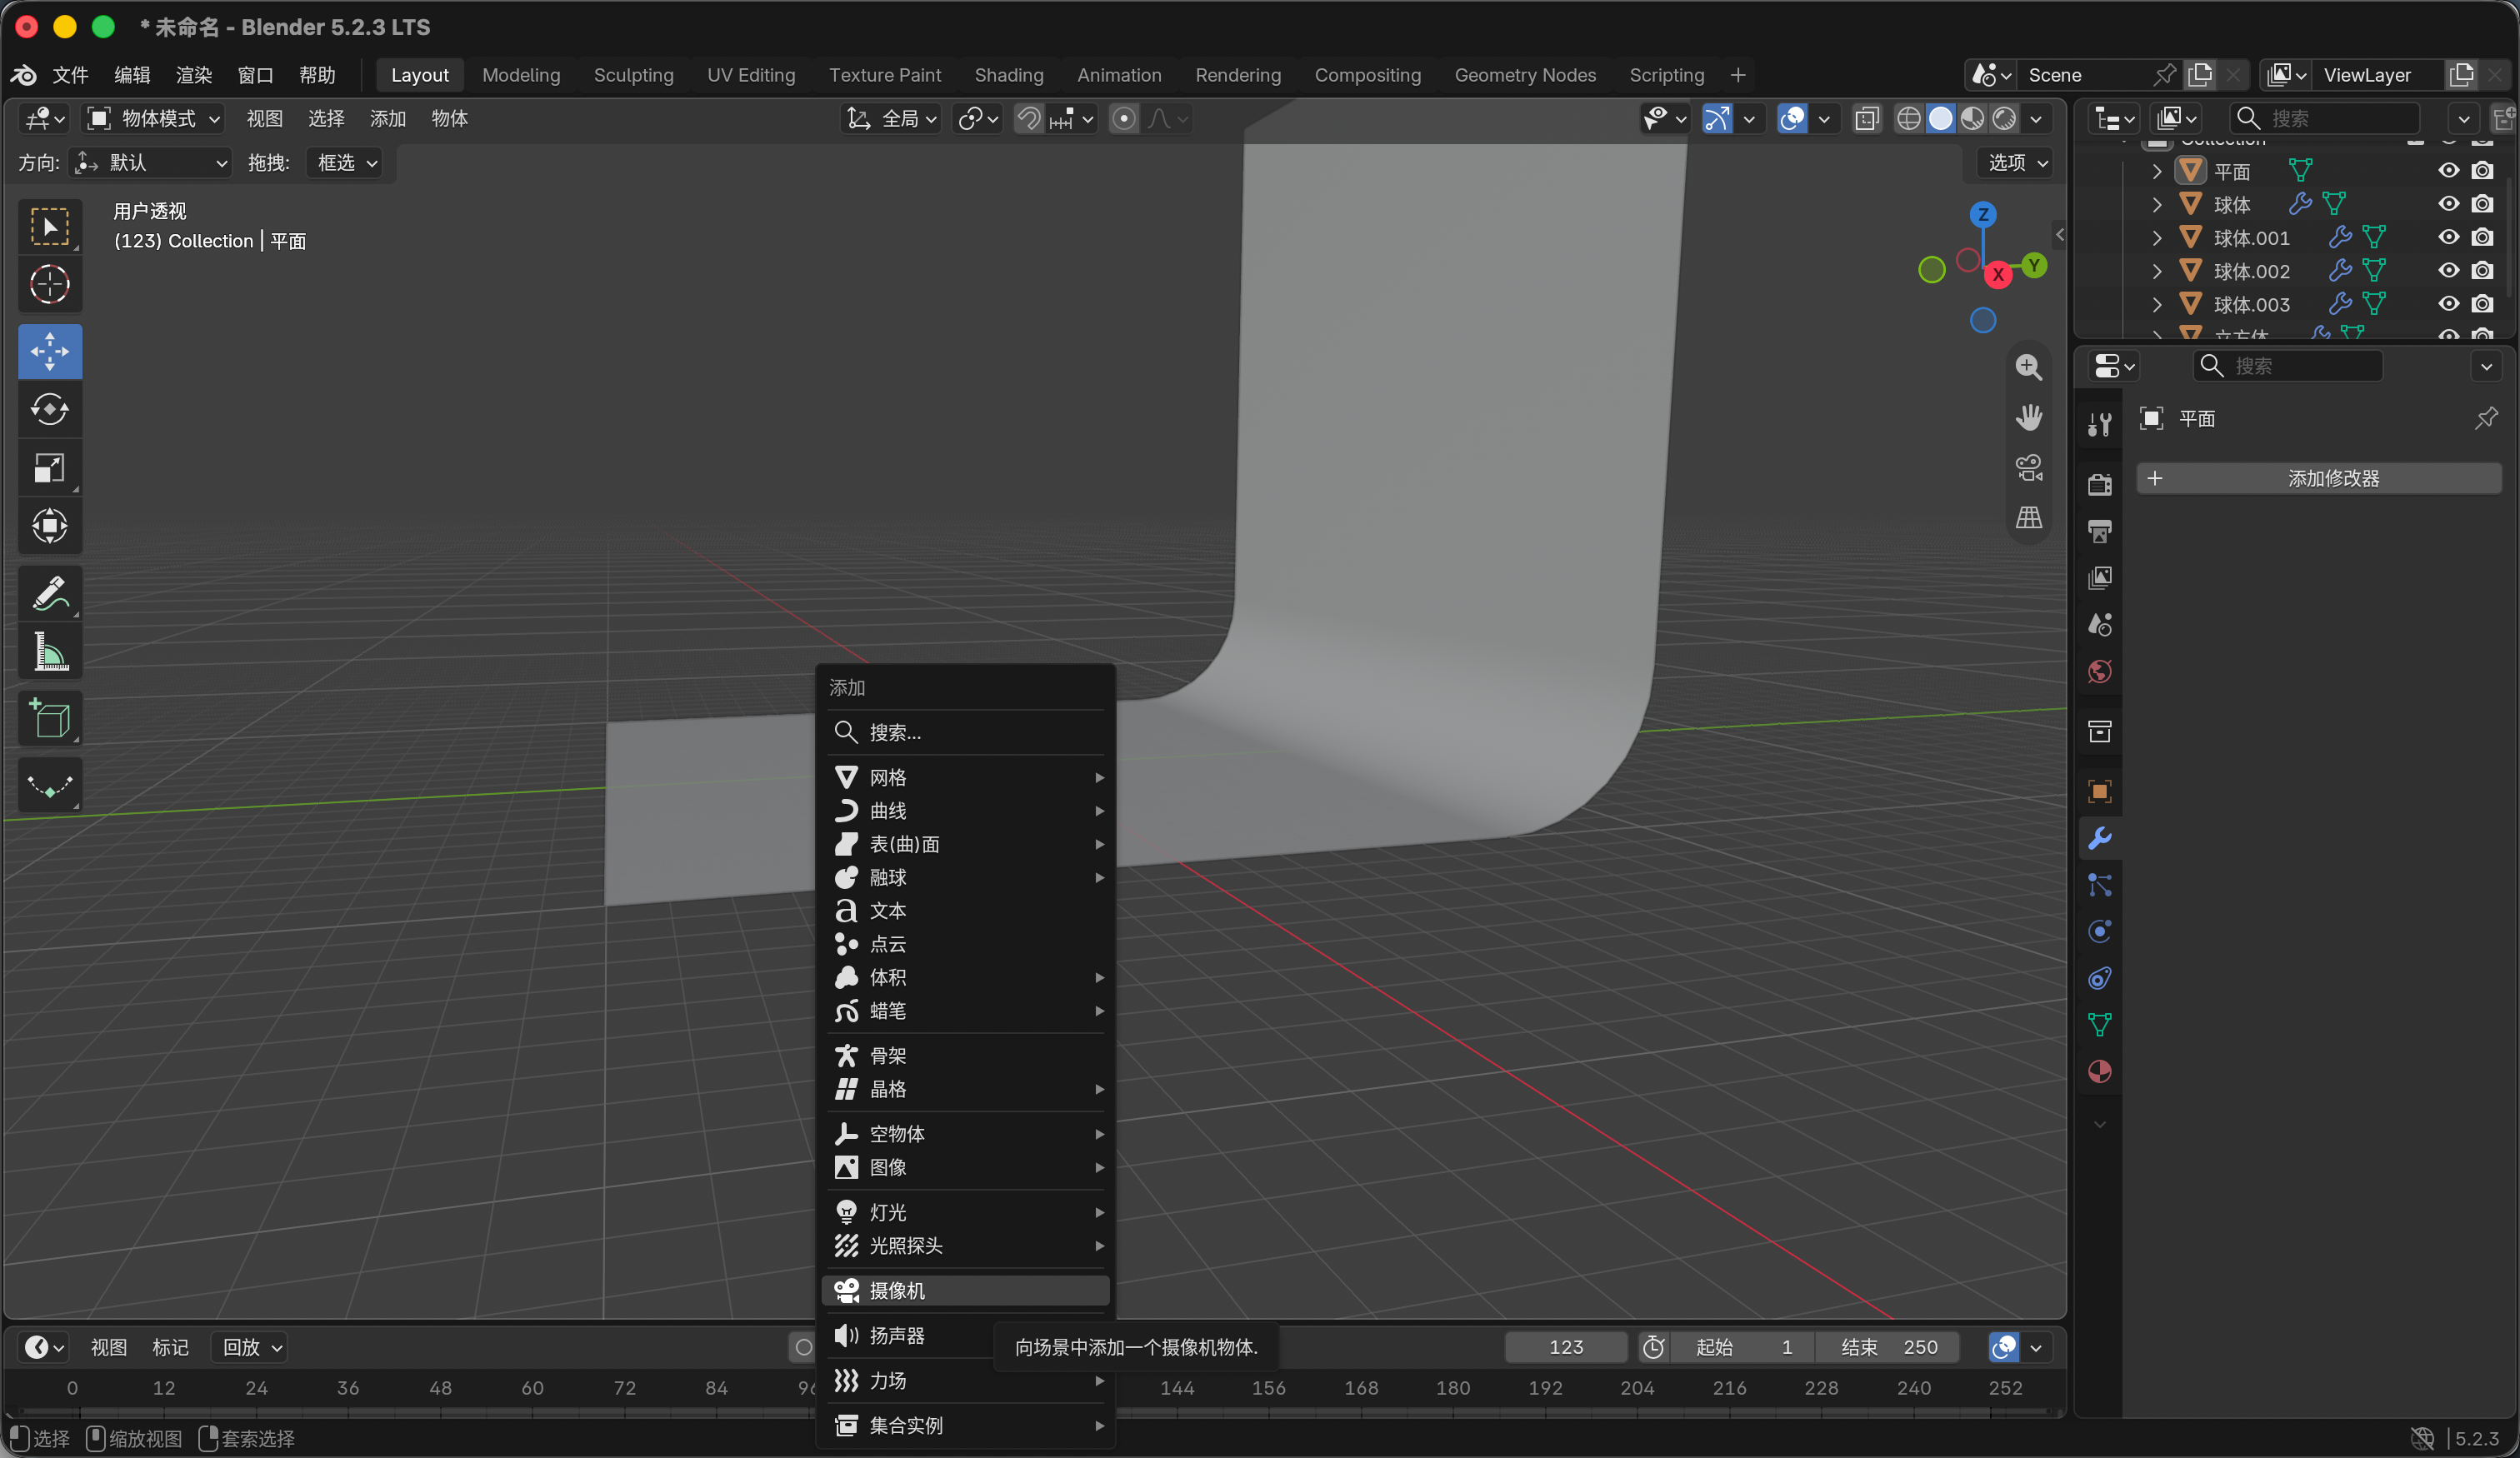Toggle proportional editing button
The height and width of the screenshot is (1458, 2520).
[x=1124, y=119]
